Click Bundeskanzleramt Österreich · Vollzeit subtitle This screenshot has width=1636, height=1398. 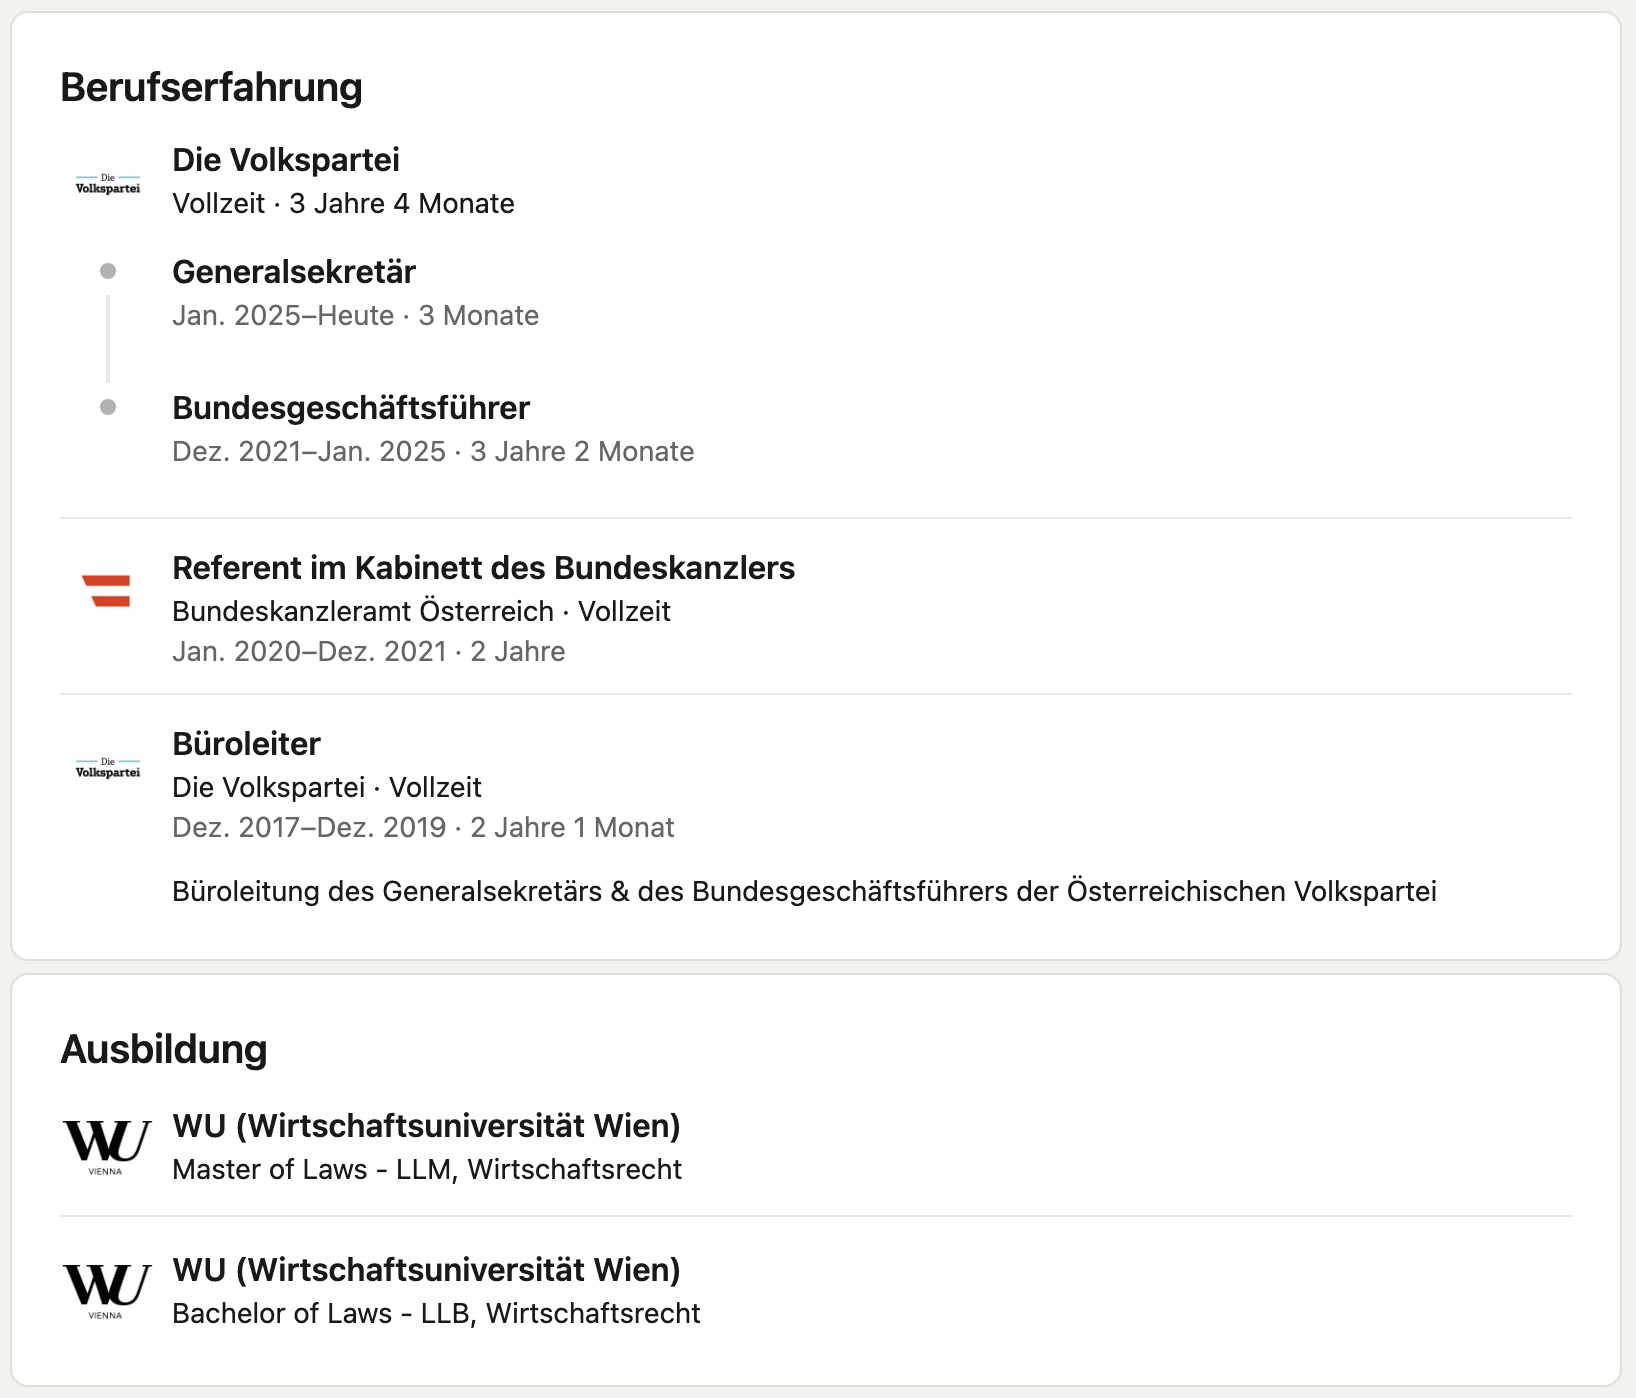(x=421, y=611)
